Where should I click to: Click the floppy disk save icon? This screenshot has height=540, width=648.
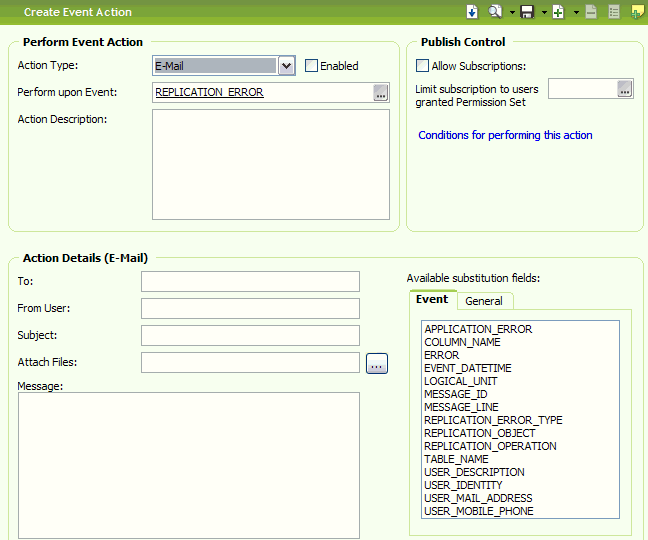pyautogui.click(x=526, y=12)
